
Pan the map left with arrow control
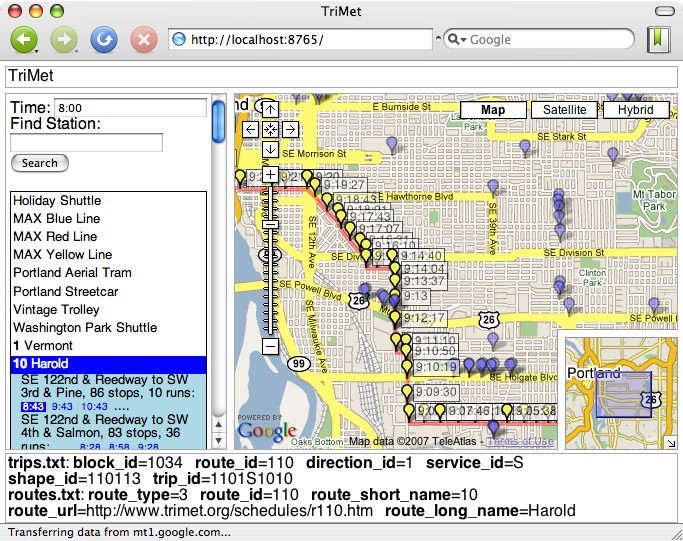(x=249, y=129)
